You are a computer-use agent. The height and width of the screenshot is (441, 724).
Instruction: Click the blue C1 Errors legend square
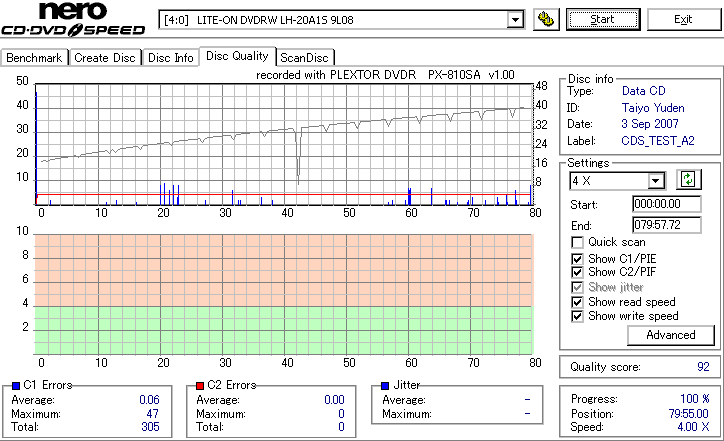tap(16, 385)
